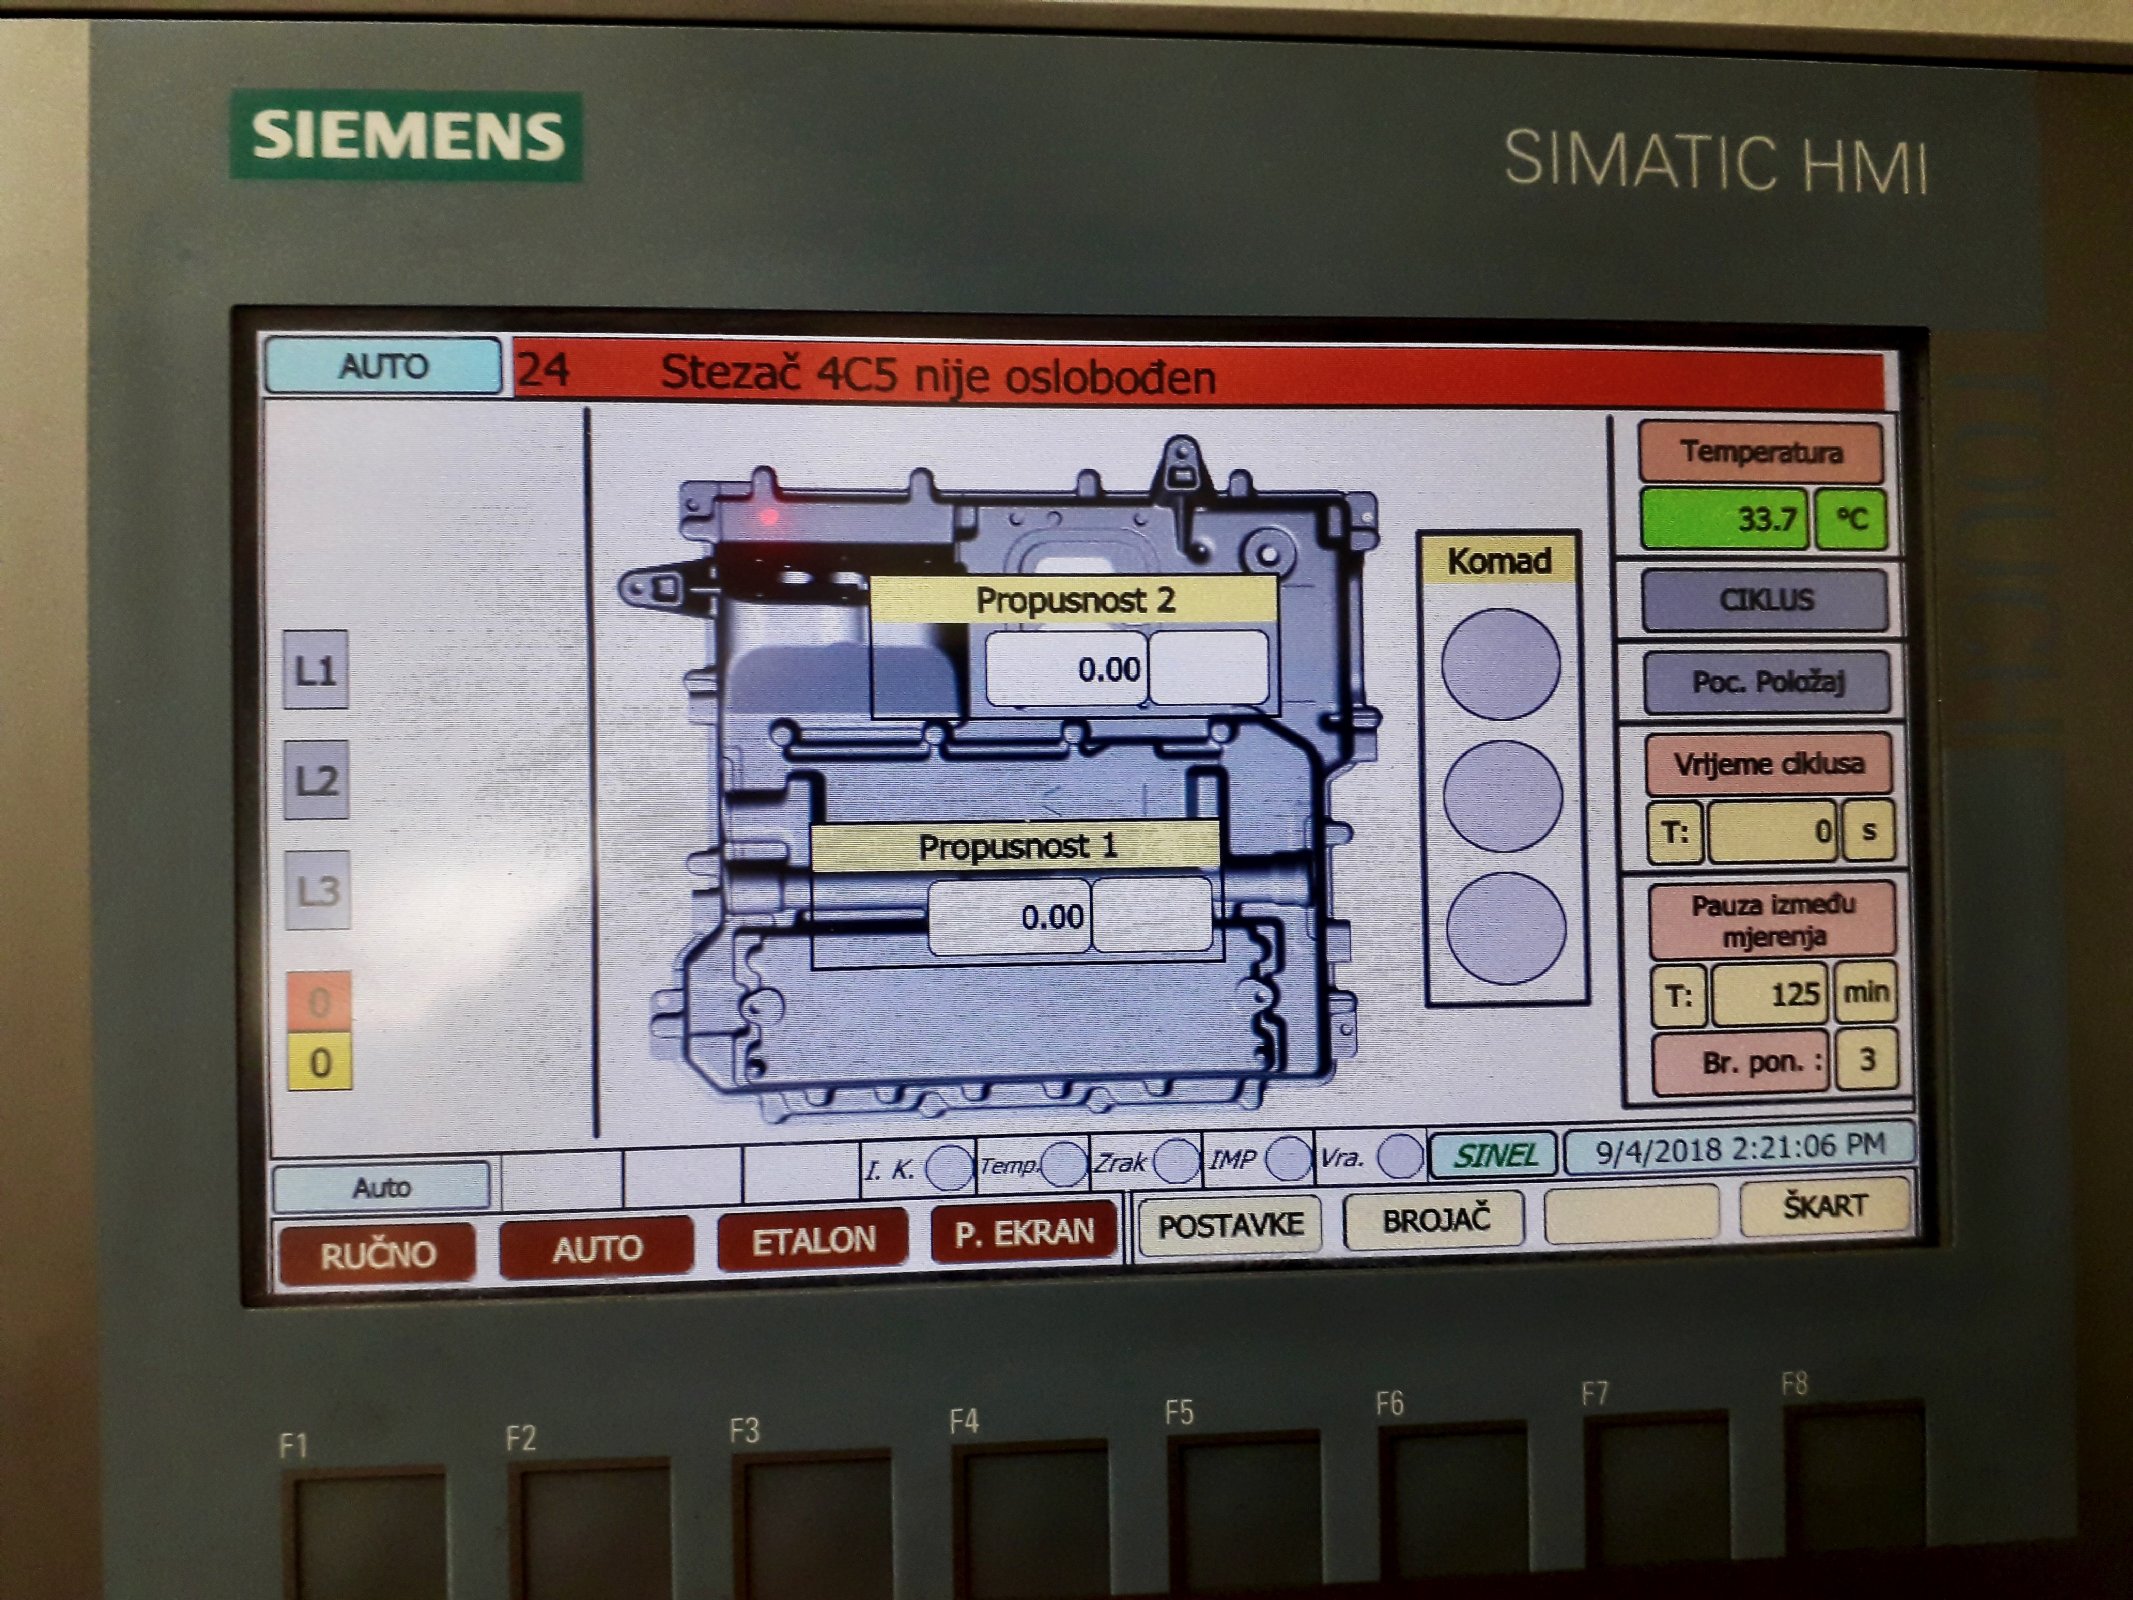
Task: Click the temperature value 33.7
Action: [1724, 519]
